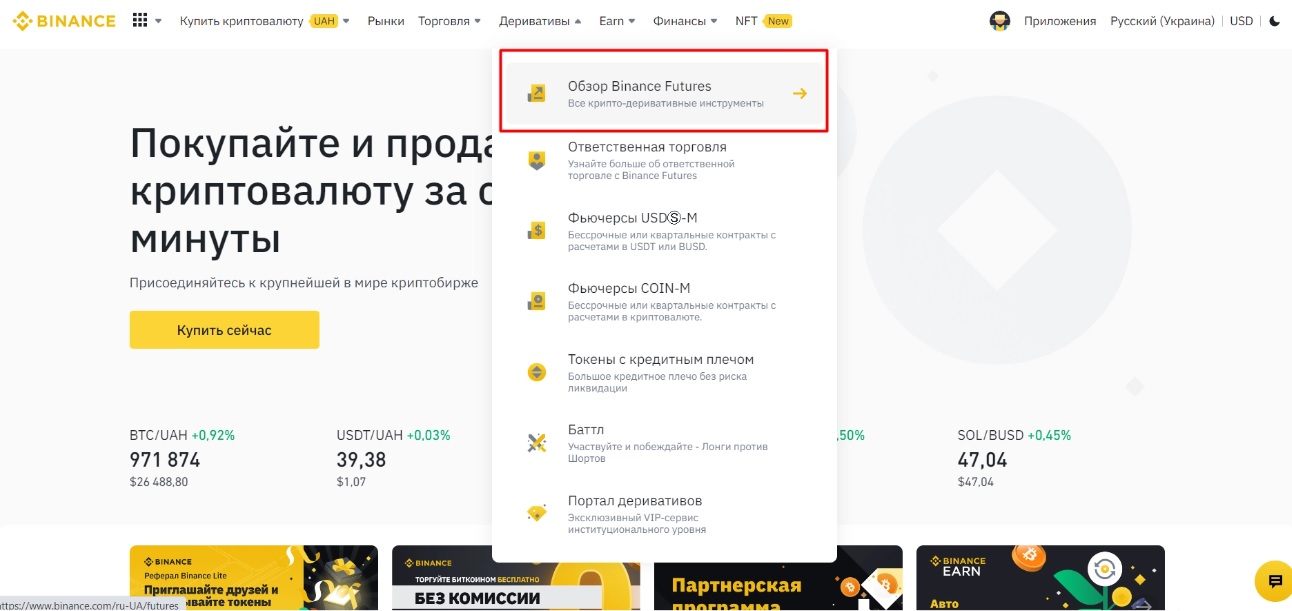Open the Рынки menu item
Viewport: 1292px width, 611px height.
click(386, 21)
